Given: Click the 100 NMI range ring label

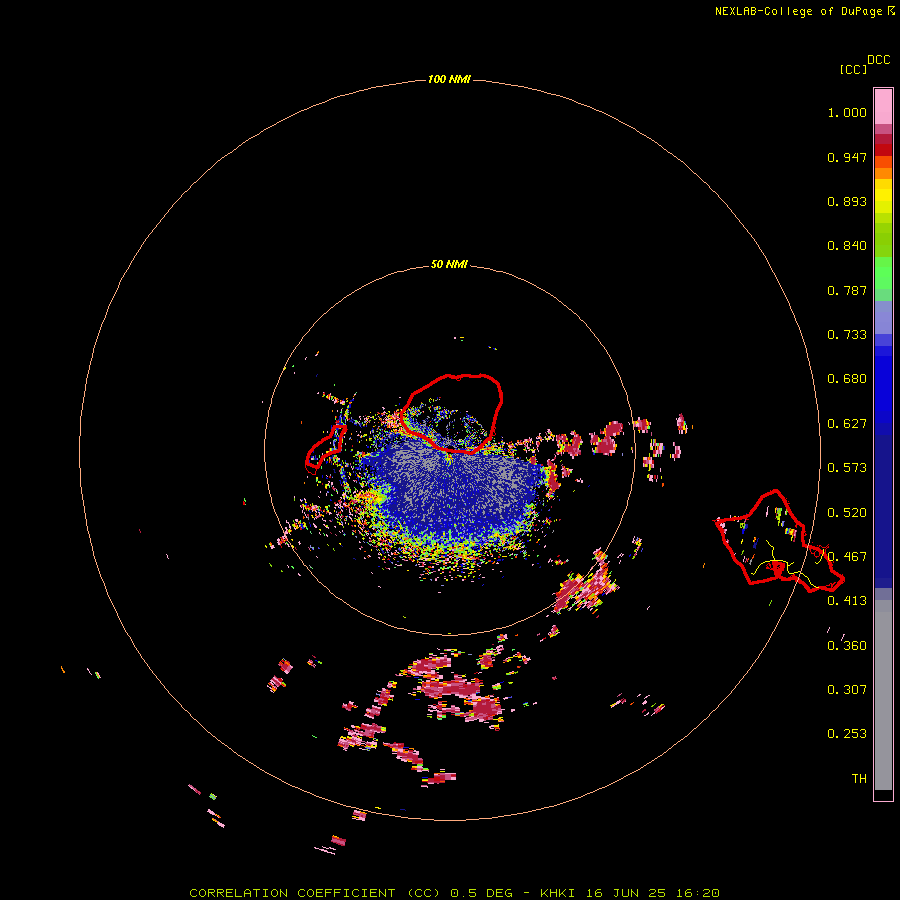Looking at the screenshot, I should click(449, 79).
